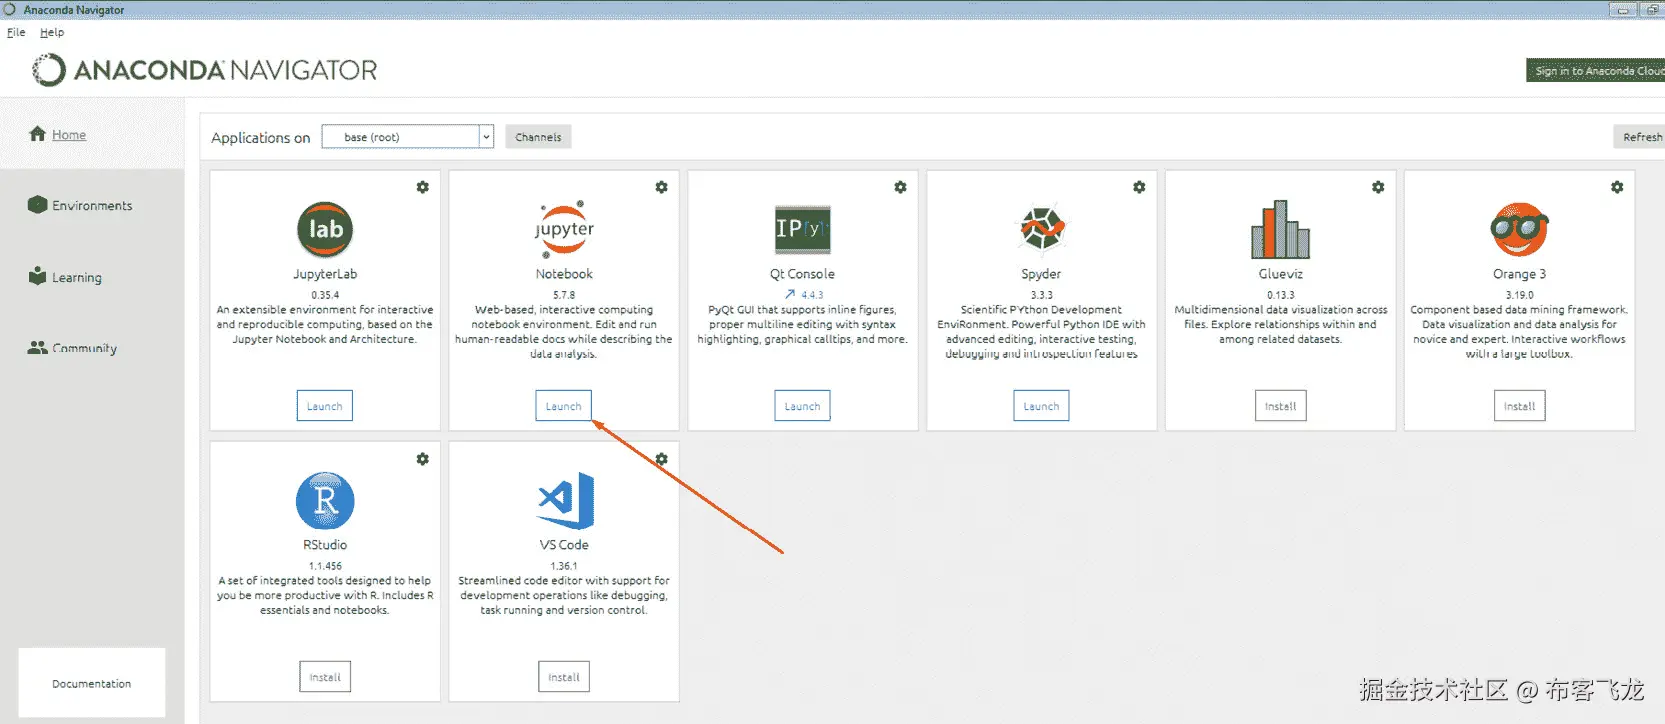Open settings gear on Jupyter Notebook card
The height and width of the screenshot is (724, 1665).
coord(662,187)
